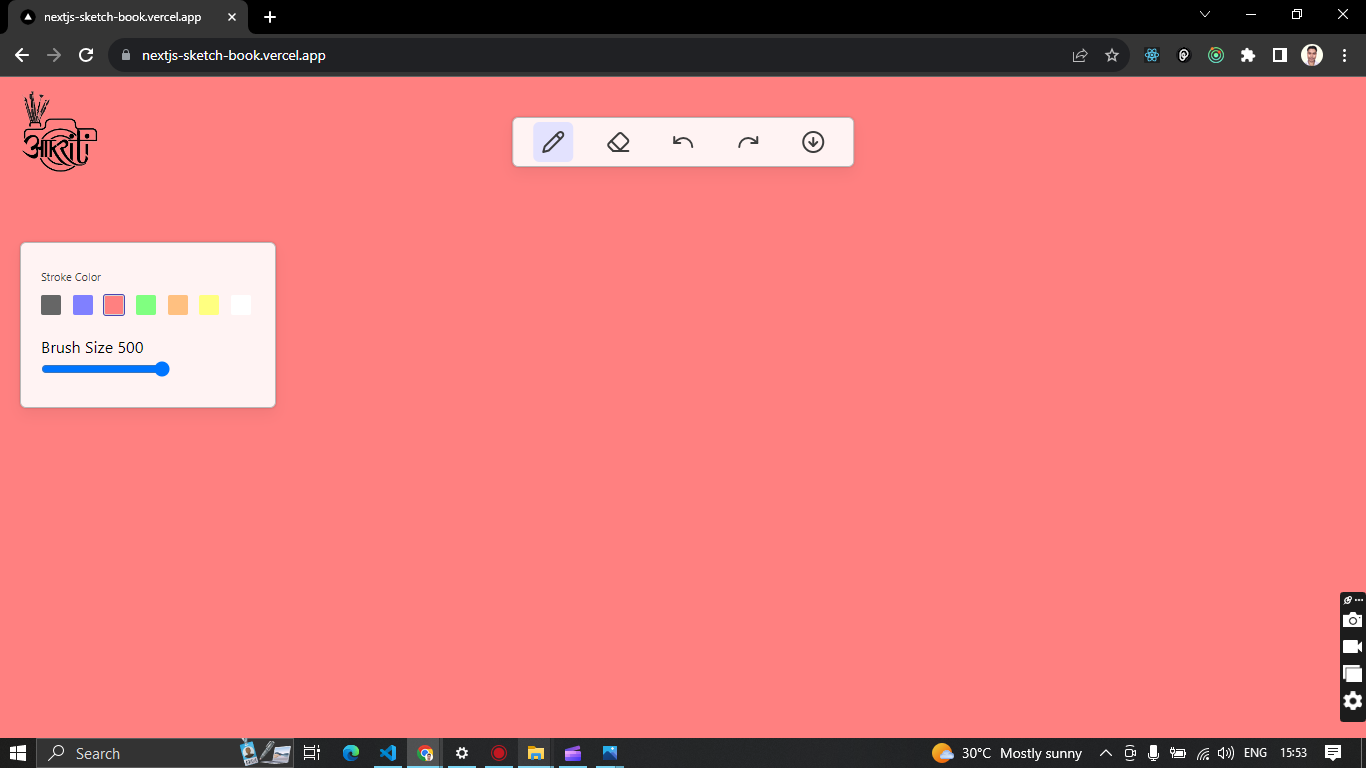Toggle the browser side panel
The height and width of the screenshot is (768, 1366).
[x=1280, y=55]
